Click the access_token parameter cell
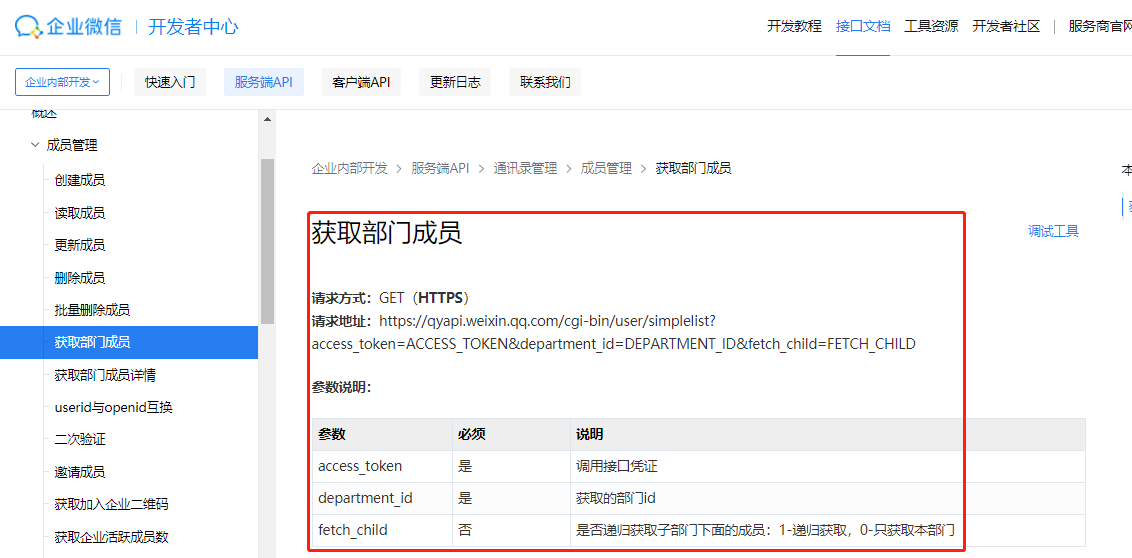The height and width of the screenshot is (558, 1132). click(x=383, y=466)
